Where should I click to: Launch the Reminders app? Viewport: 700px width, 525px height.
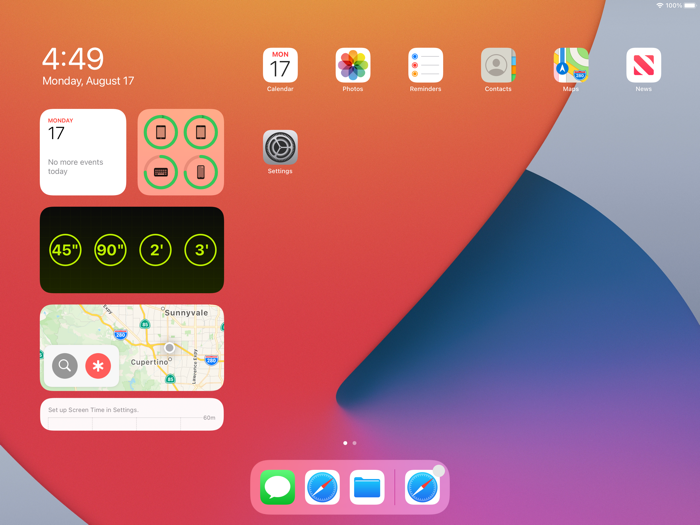(425, 65)
